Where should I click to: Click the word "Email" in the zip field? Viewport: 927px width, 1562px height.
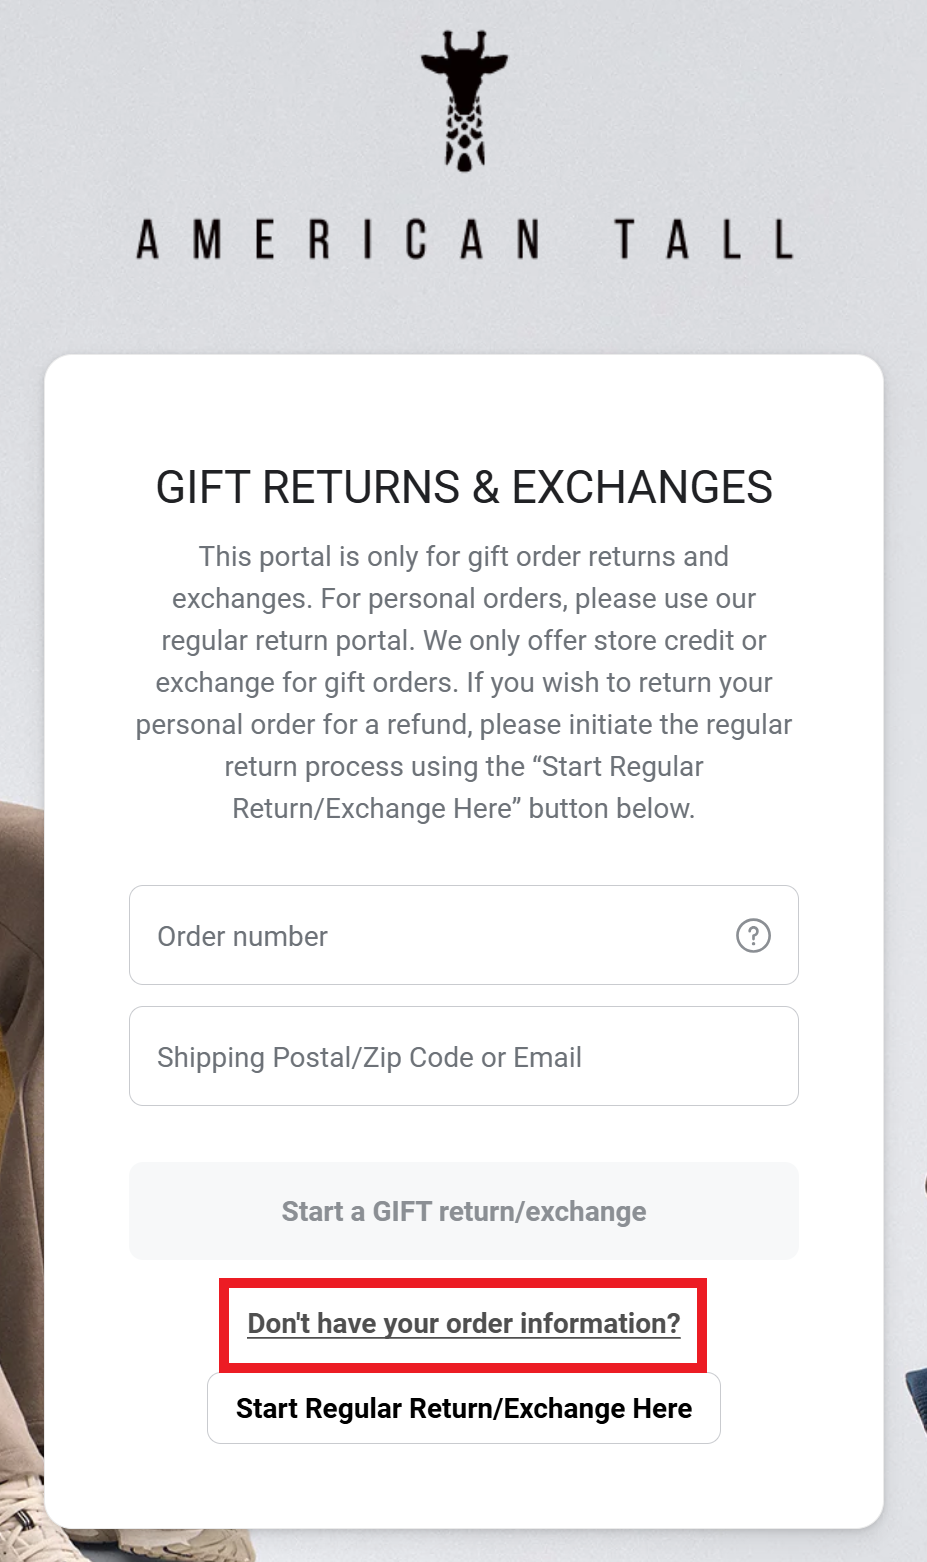coord(547,1057)
